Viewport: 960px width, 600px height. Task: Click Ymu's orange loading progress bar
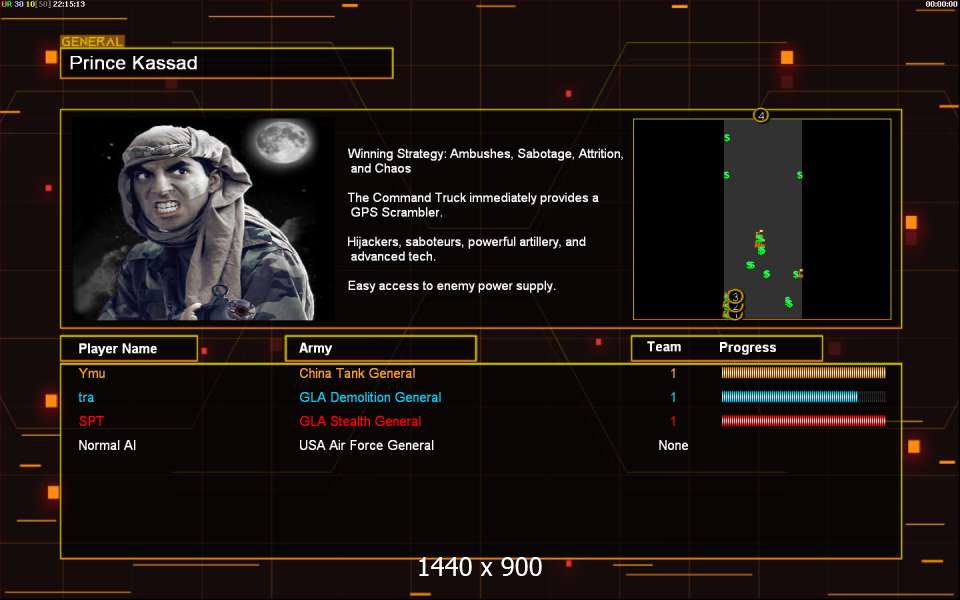click(x=803, y=372)
